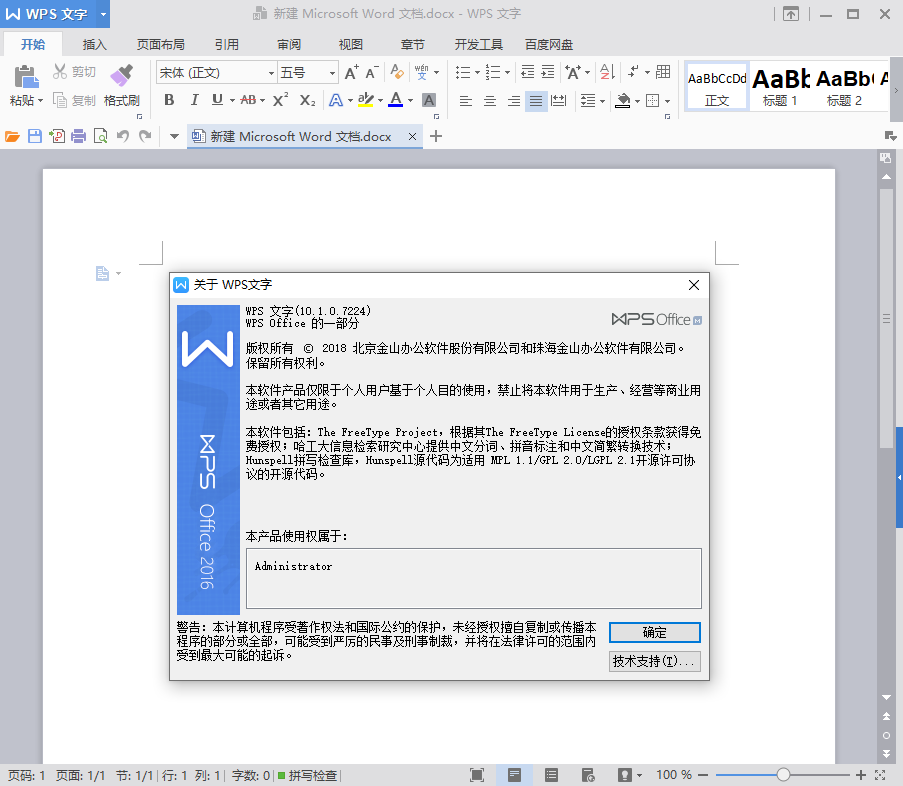Toggle italic text formatting

[x=193, y=100]
